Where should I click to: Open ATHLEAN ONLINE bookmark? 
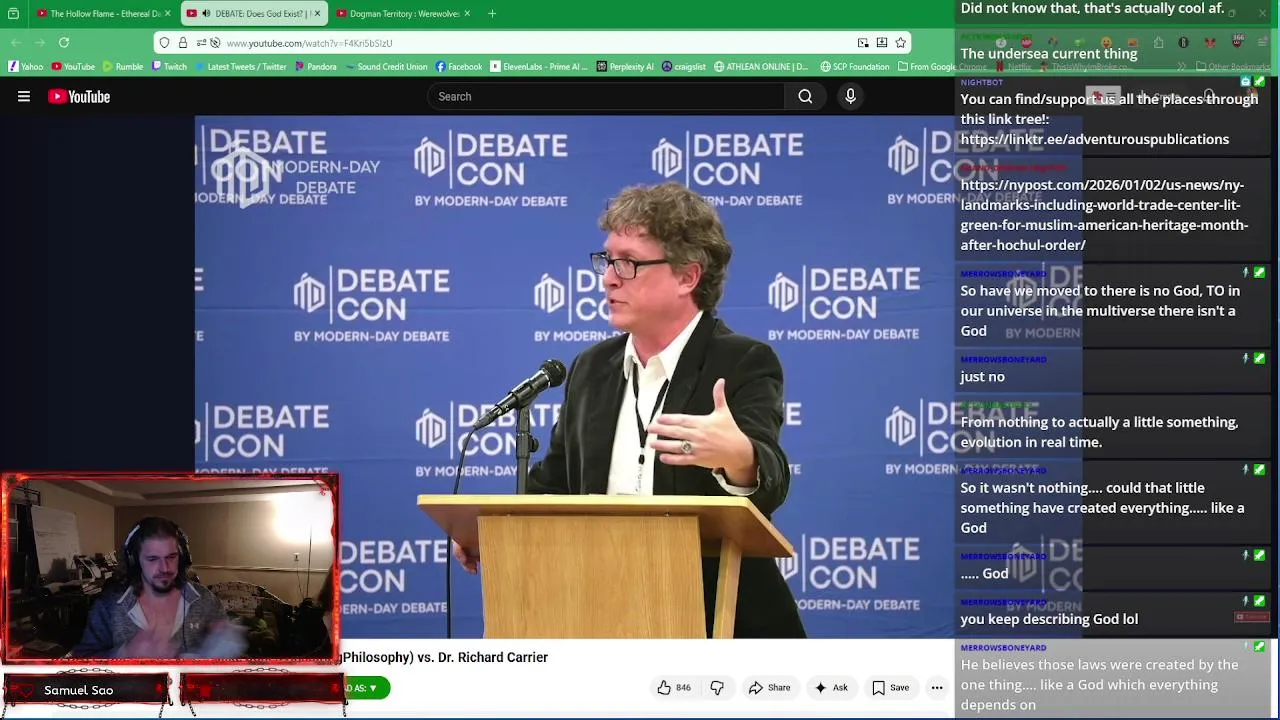761,67
